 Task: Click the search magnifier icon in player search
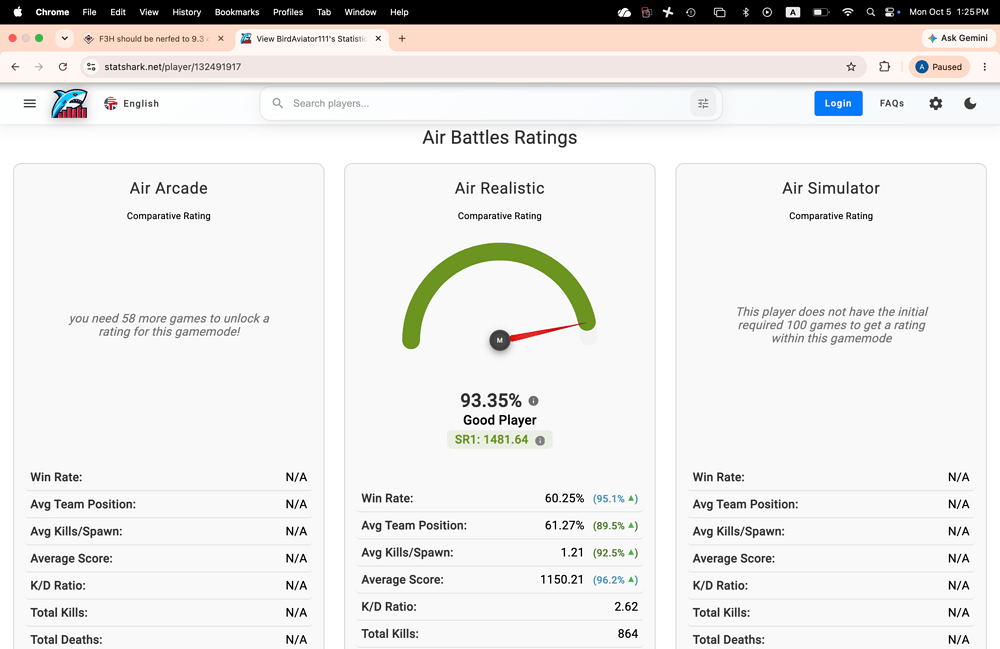(x=277, y=103)
